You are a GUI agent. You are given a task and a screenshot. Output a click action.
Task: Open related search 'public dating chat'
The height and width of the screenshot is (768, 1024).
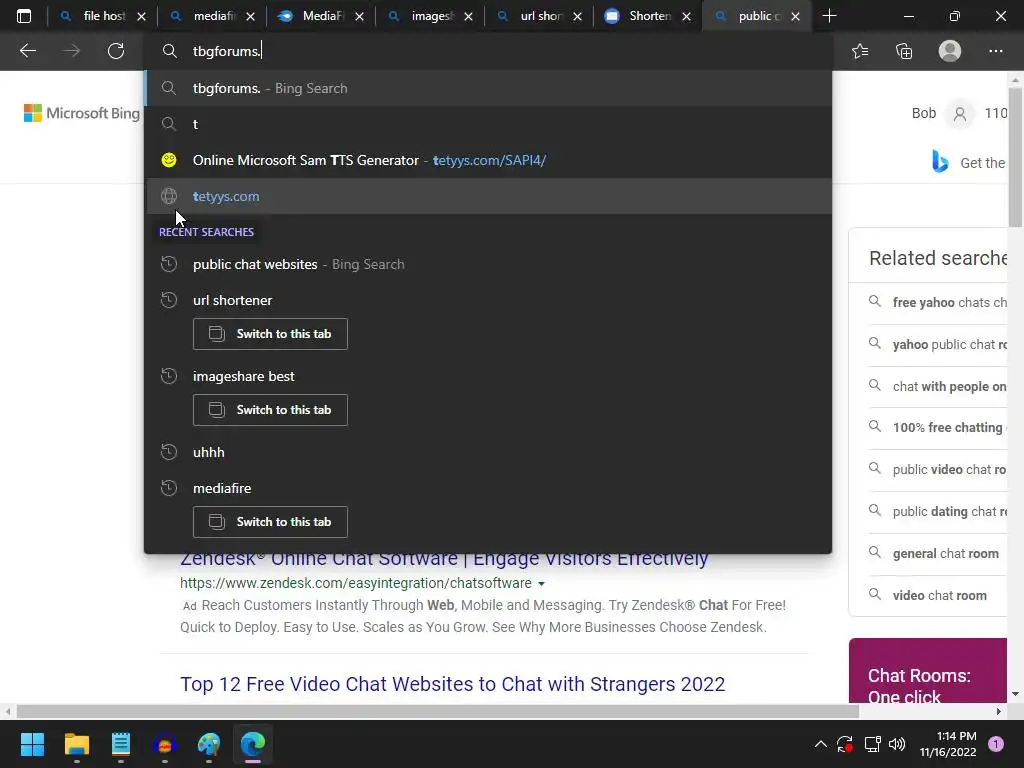click(x=949, y=511)
